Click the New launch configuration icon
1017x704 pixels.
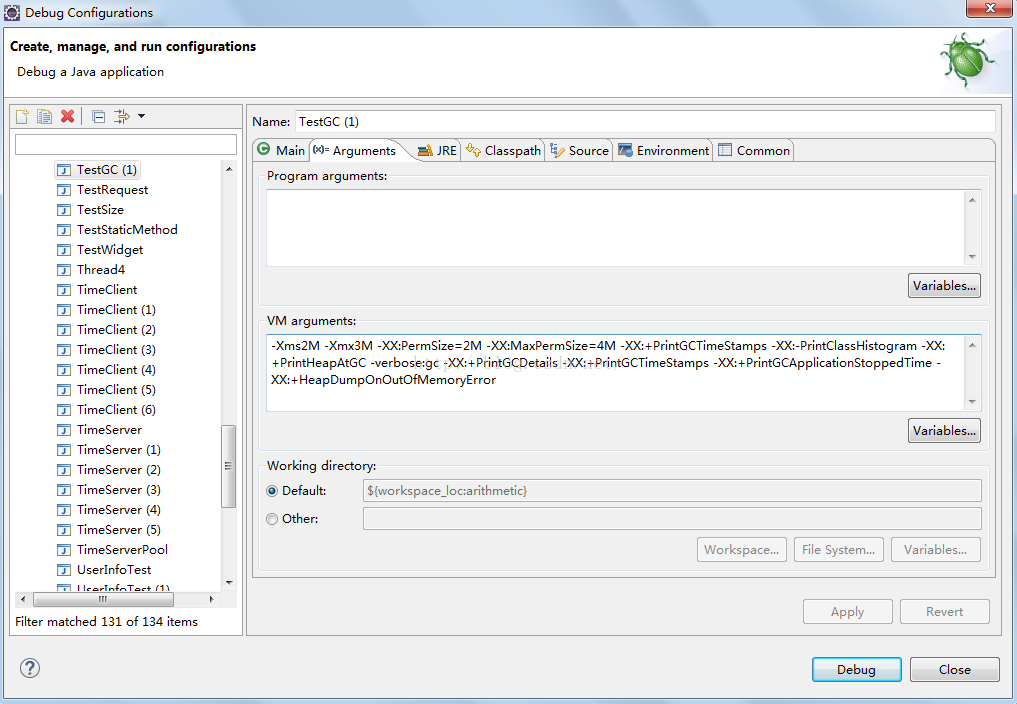22,116
